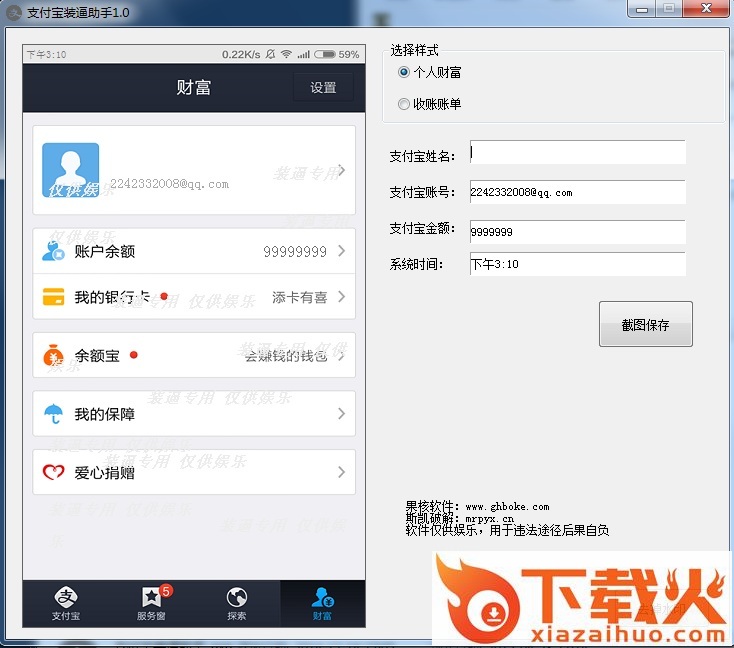The height and width of the screenshot is (648, 734).
Task: Click the 支付宝金额 input field
Action: click(578, 232)
